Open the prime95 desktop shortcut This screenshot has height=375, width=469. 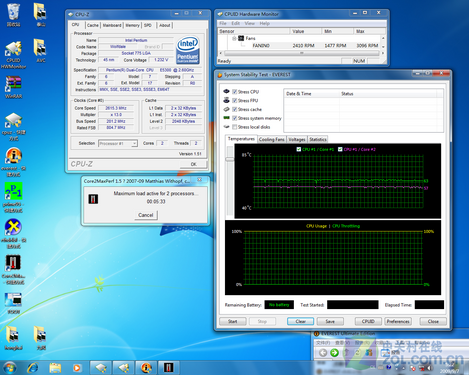[13, 197]
